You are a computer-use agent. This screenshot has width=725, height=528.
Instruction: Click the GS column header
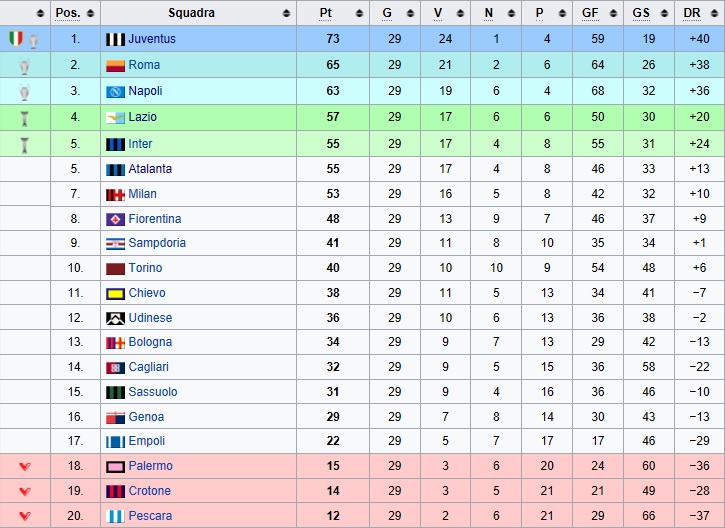[x=641, y=13]
